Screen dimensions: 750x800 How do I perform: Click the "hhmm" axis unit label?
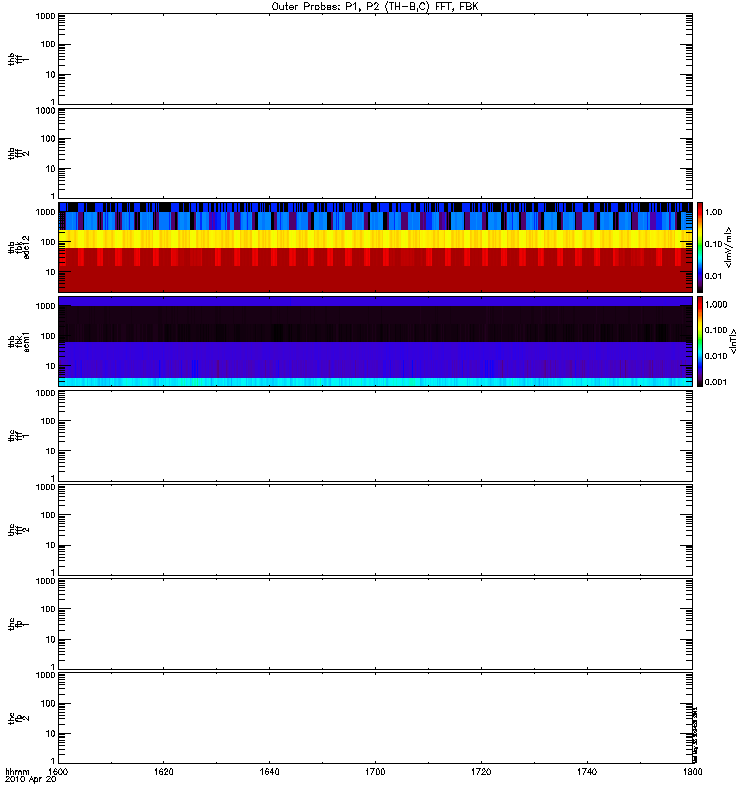17,772
